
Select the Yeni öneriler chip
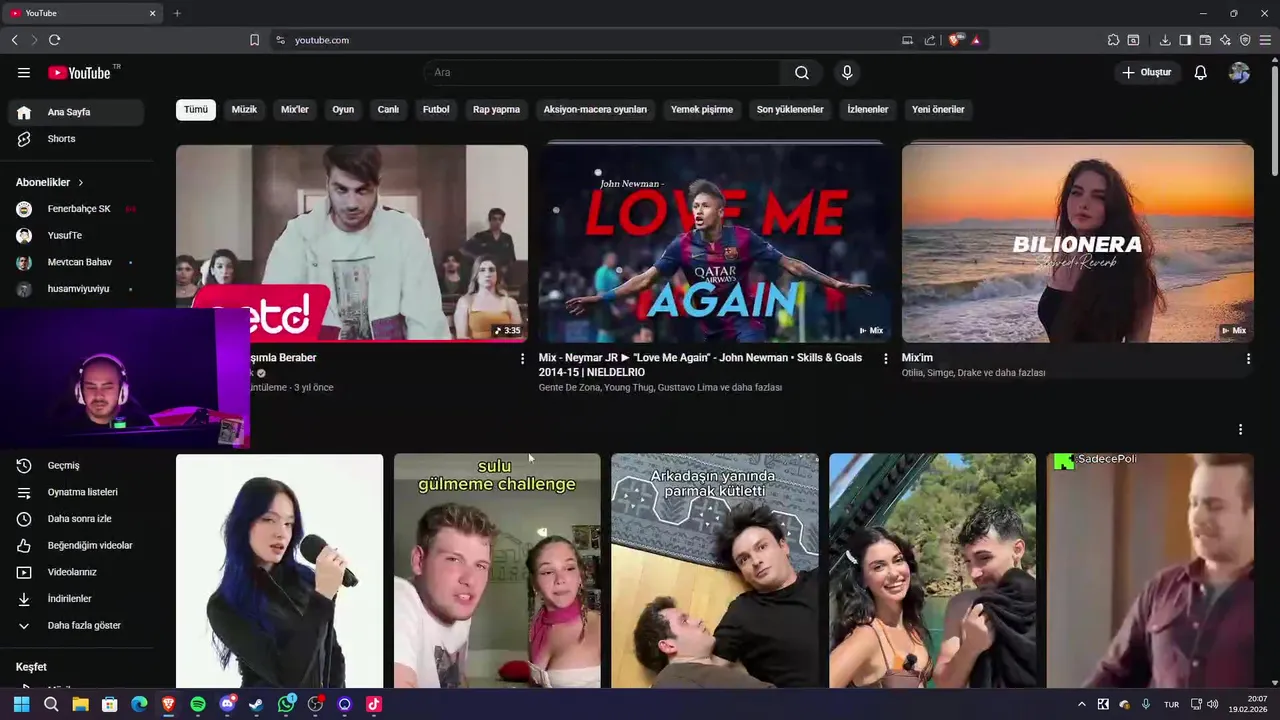[x=938, y=109]
